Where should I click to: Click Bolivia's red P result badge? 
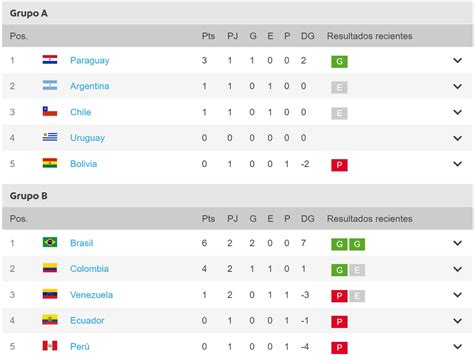pos(339,165)
